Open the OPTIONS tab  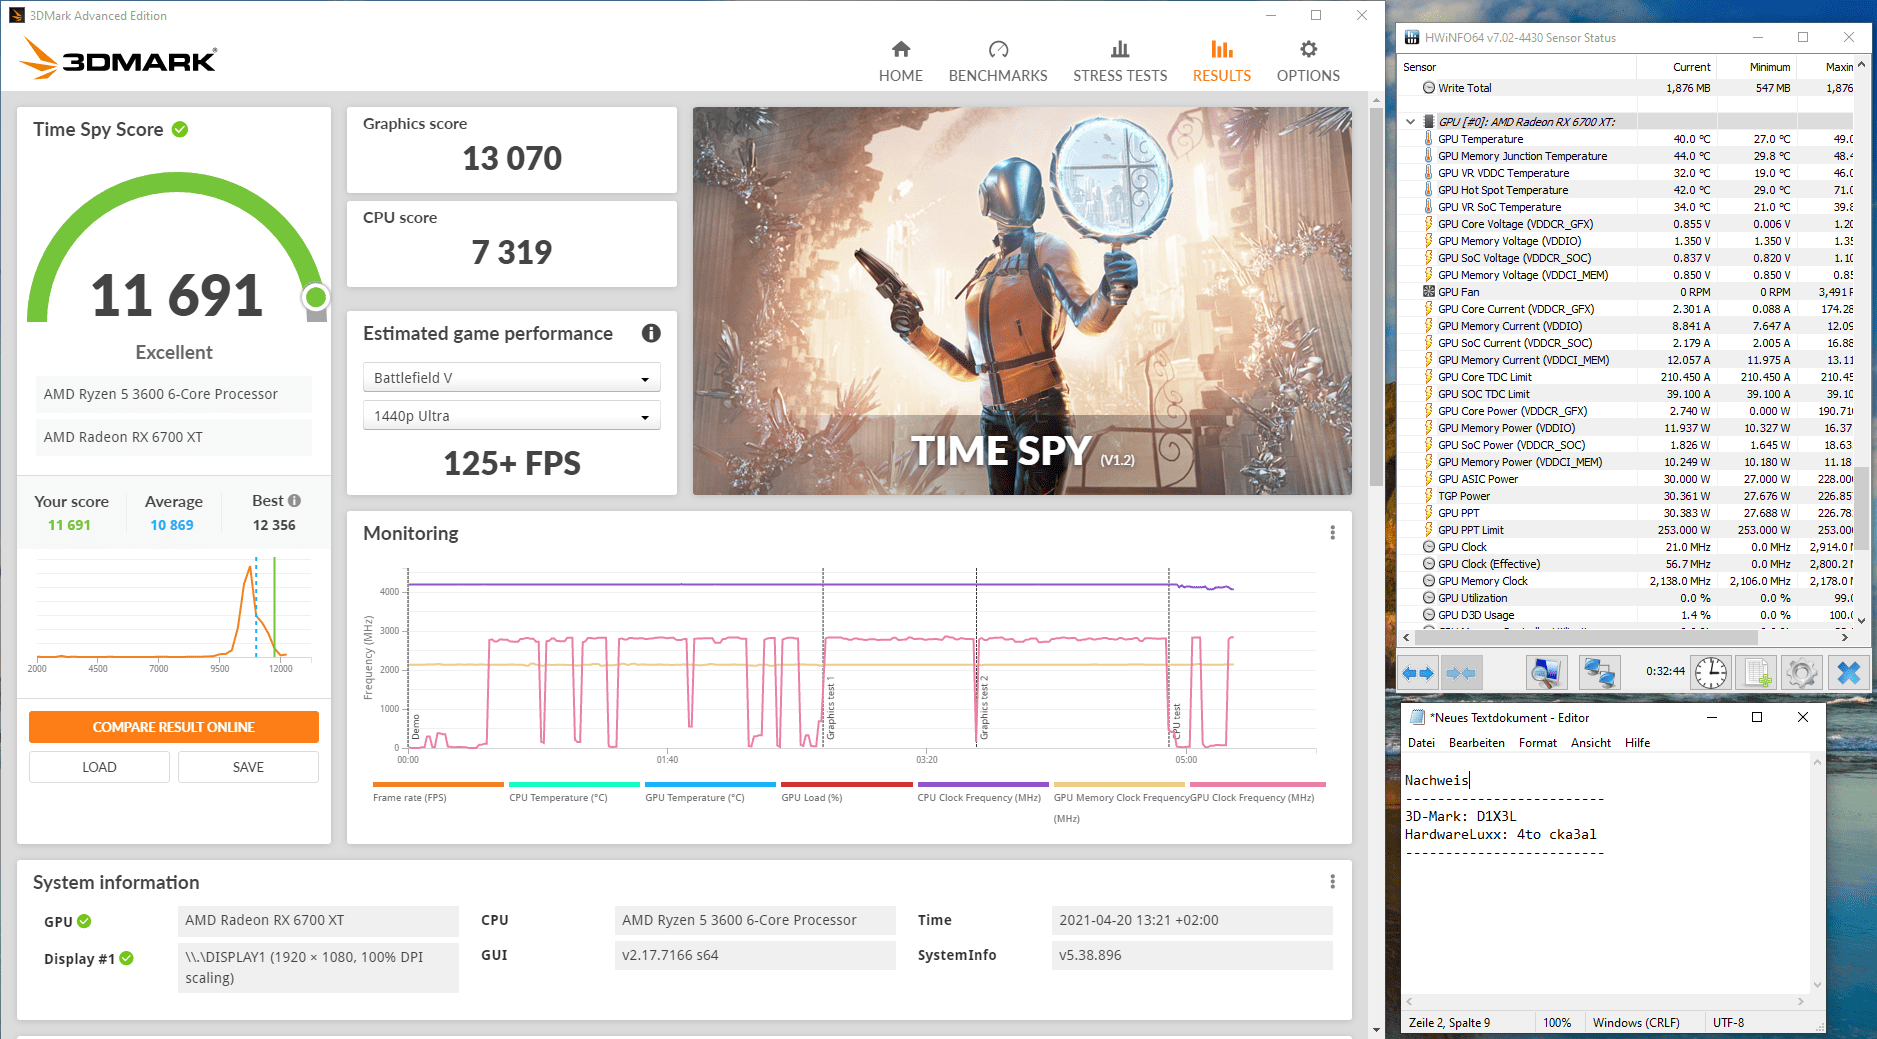[1308, 62]
